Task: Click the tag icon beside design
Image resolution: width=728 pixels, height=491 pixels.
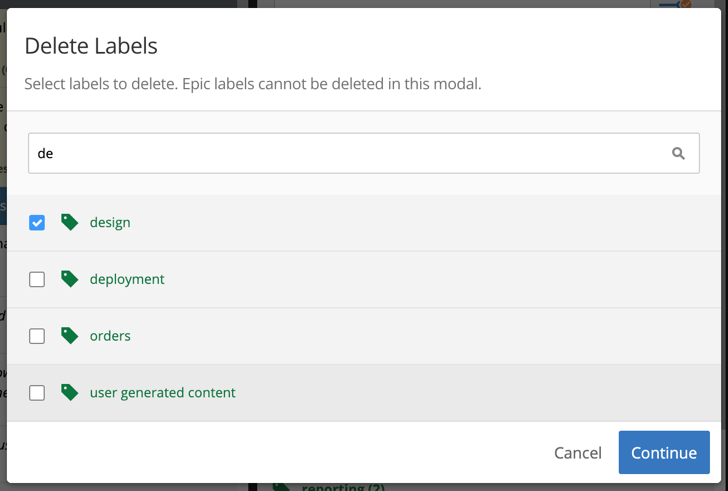Action: (x=70, y=222)
